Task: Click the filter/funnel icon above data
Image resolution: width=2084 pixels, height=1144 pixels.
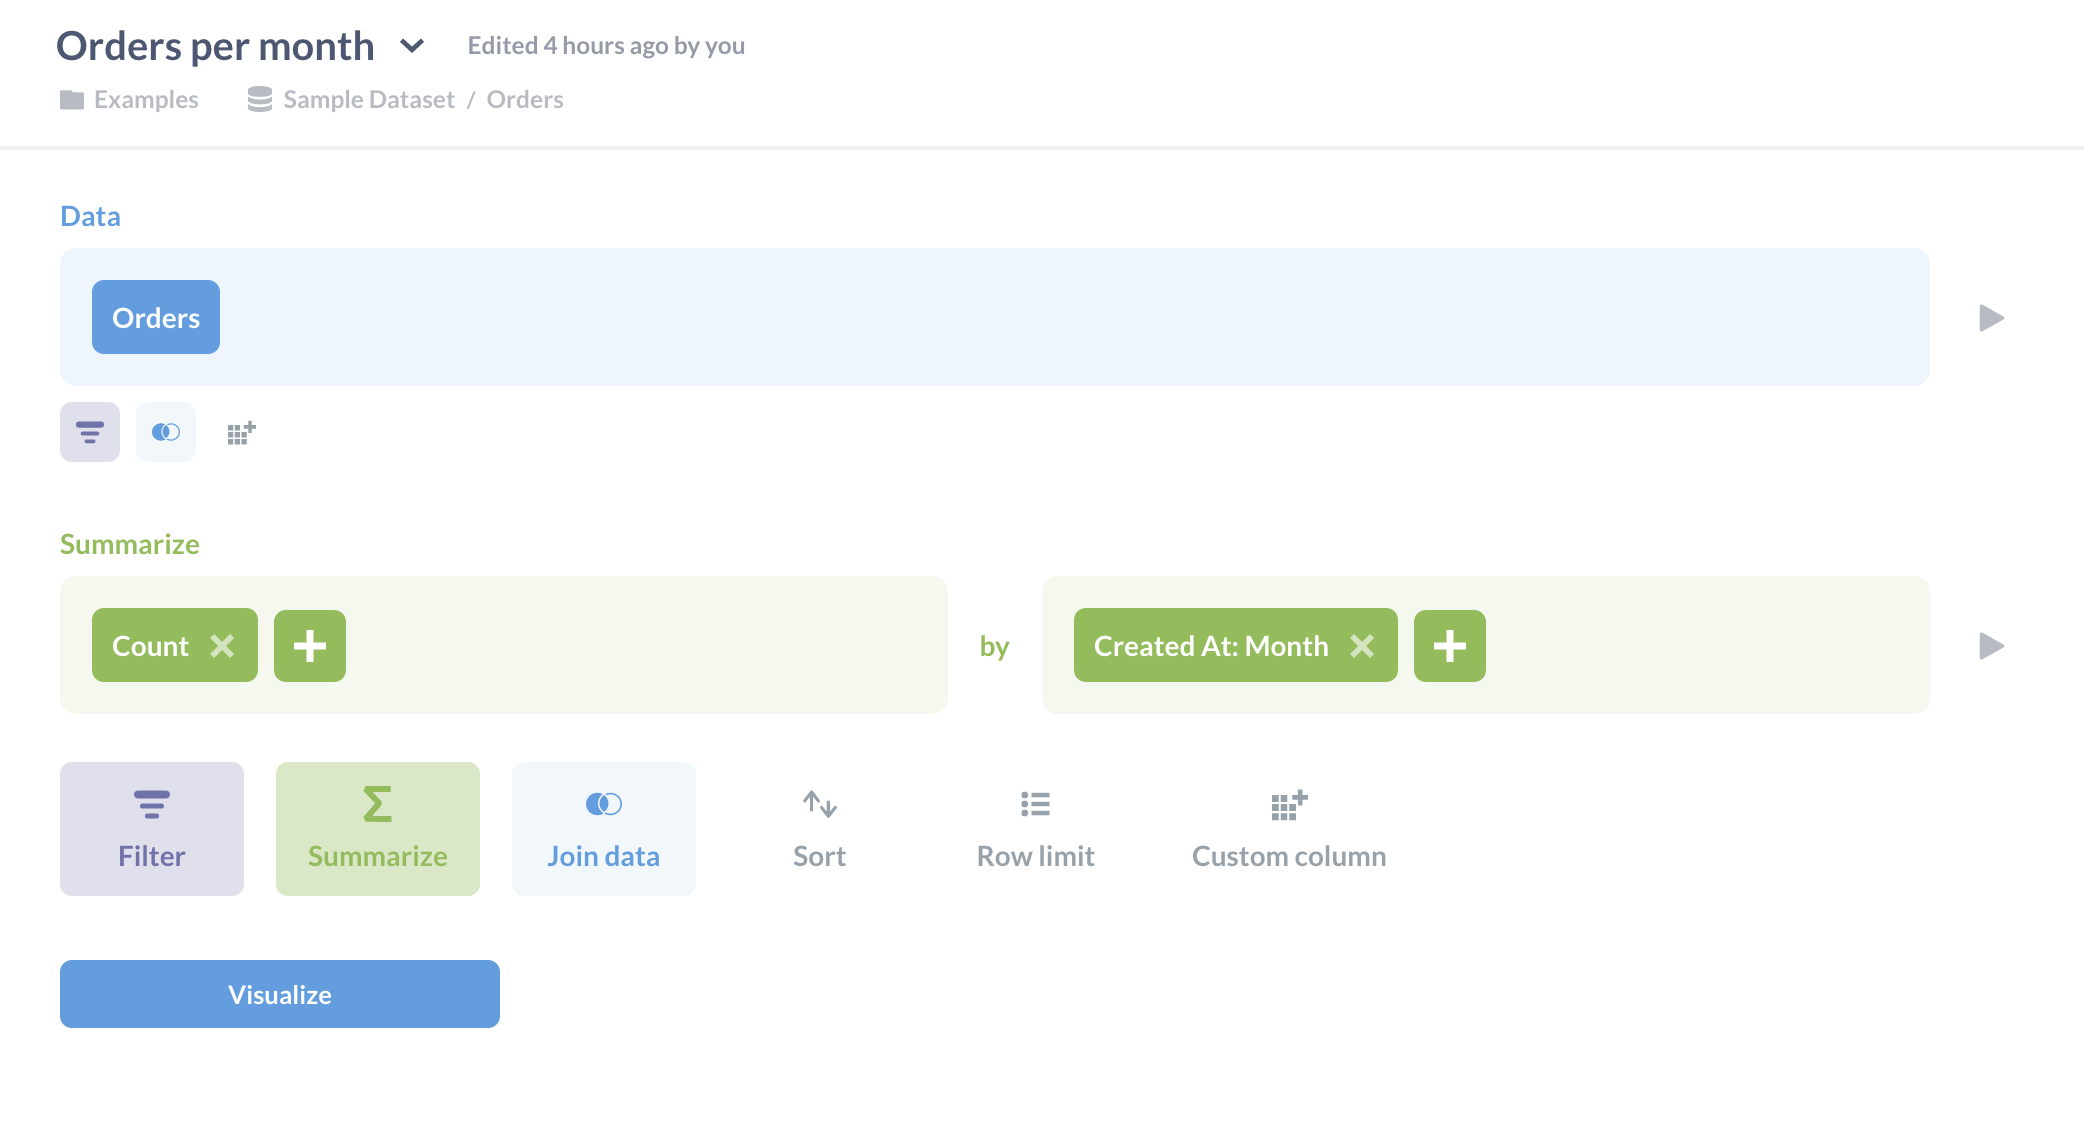Action: coord(89,433)
